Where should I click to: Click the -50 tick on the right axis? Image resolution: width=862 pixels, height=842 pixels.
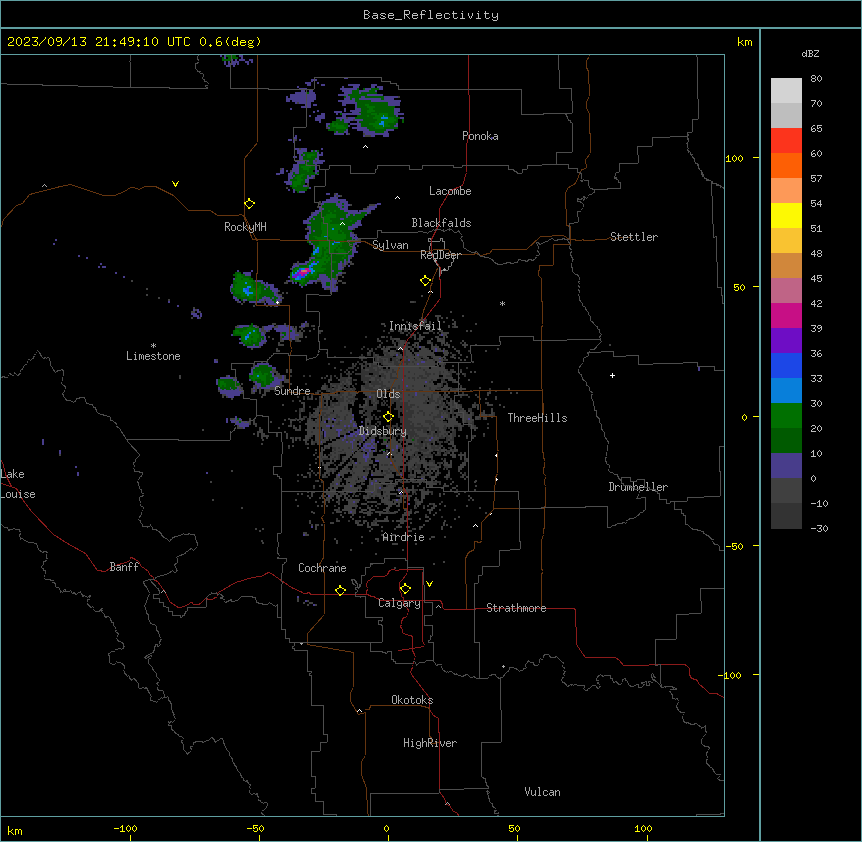click(734, 546)
